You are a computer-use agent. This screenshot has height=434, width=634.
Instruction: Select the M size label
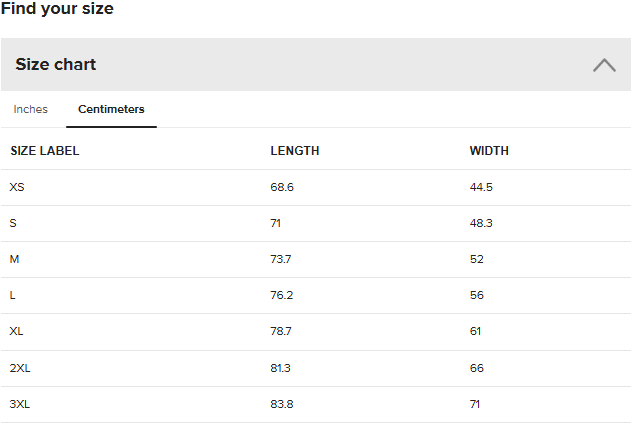pyautogui.click(x=14, y=259)
